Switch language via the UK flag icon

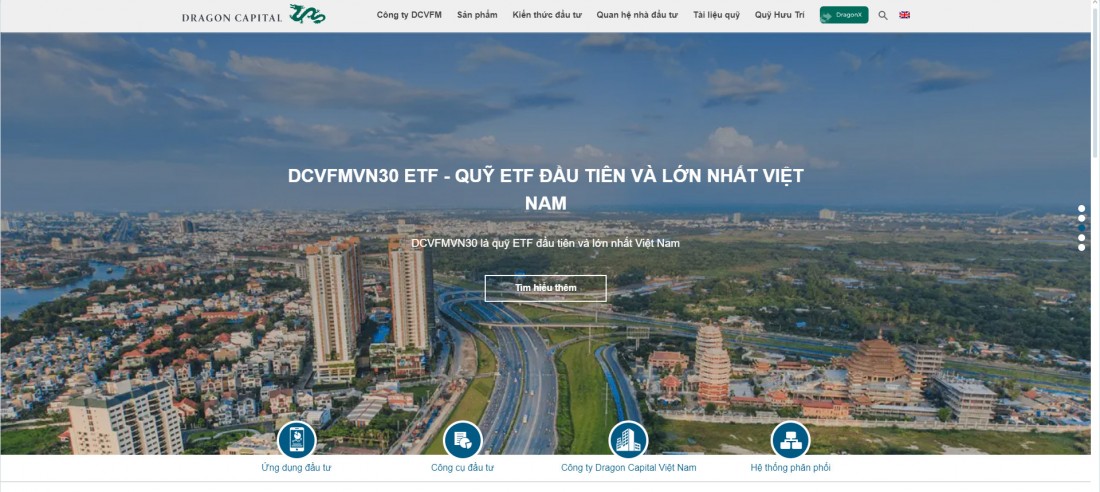904,15
